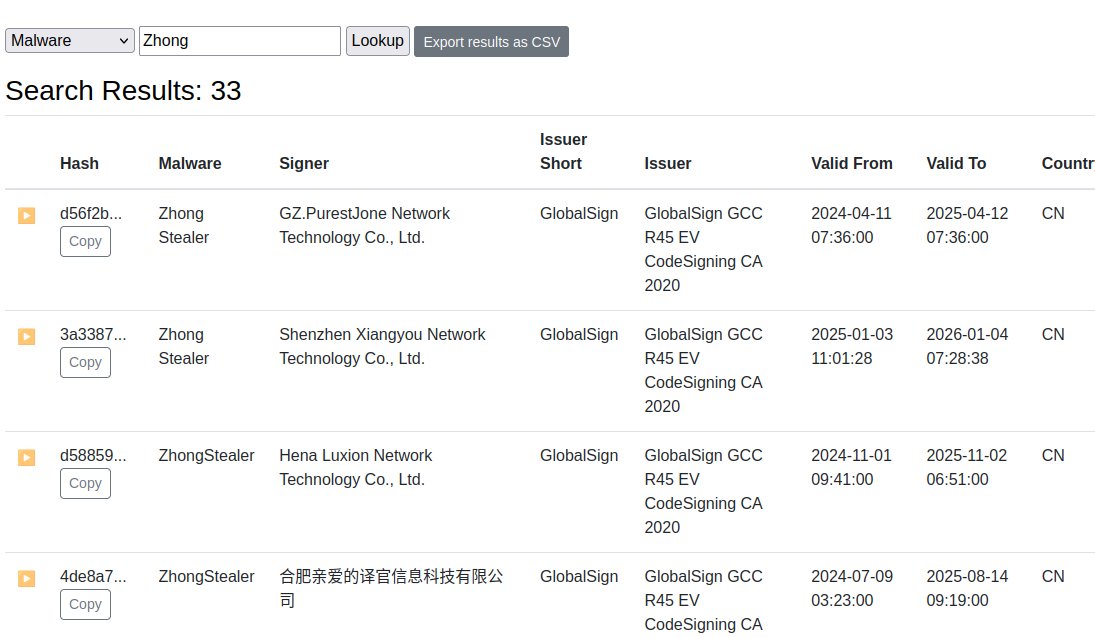This screenshot has height=638, width=1095.
Task: Expand the 3a3387... row details arrow
Action: click(x=27, y=336)
